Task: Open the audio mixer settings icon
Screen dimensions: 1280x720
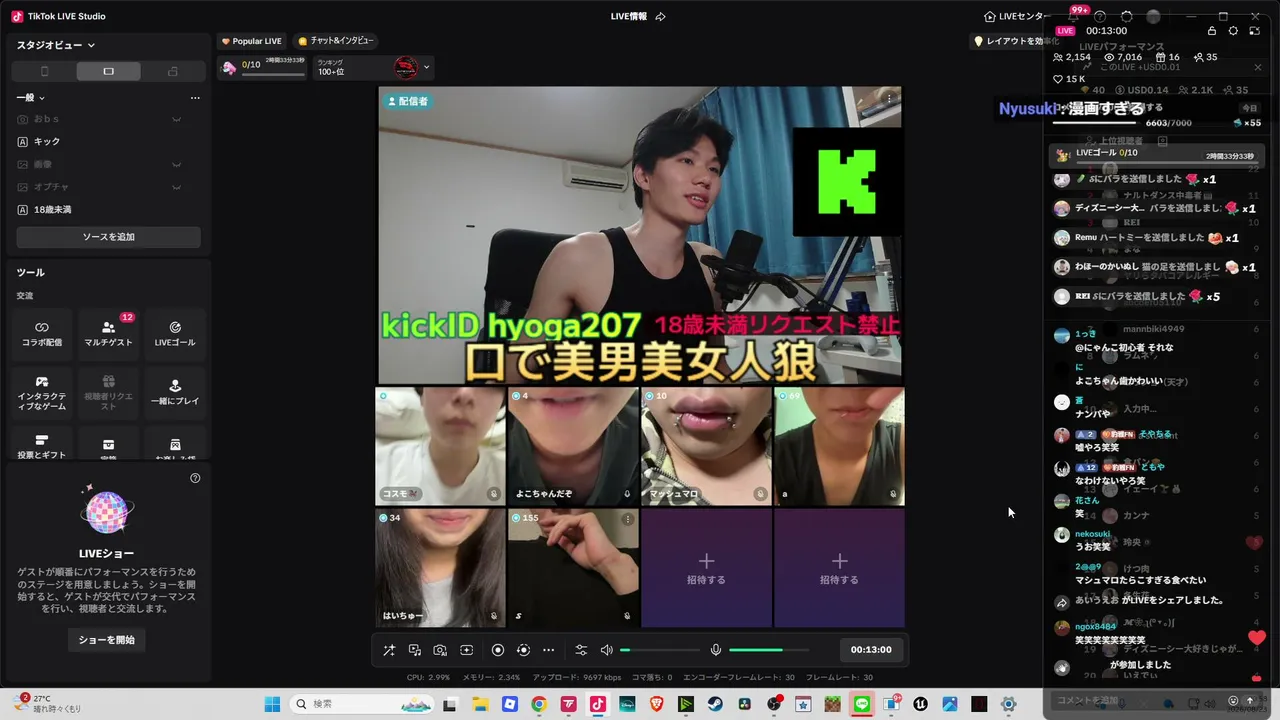Action: coord(581,650)
